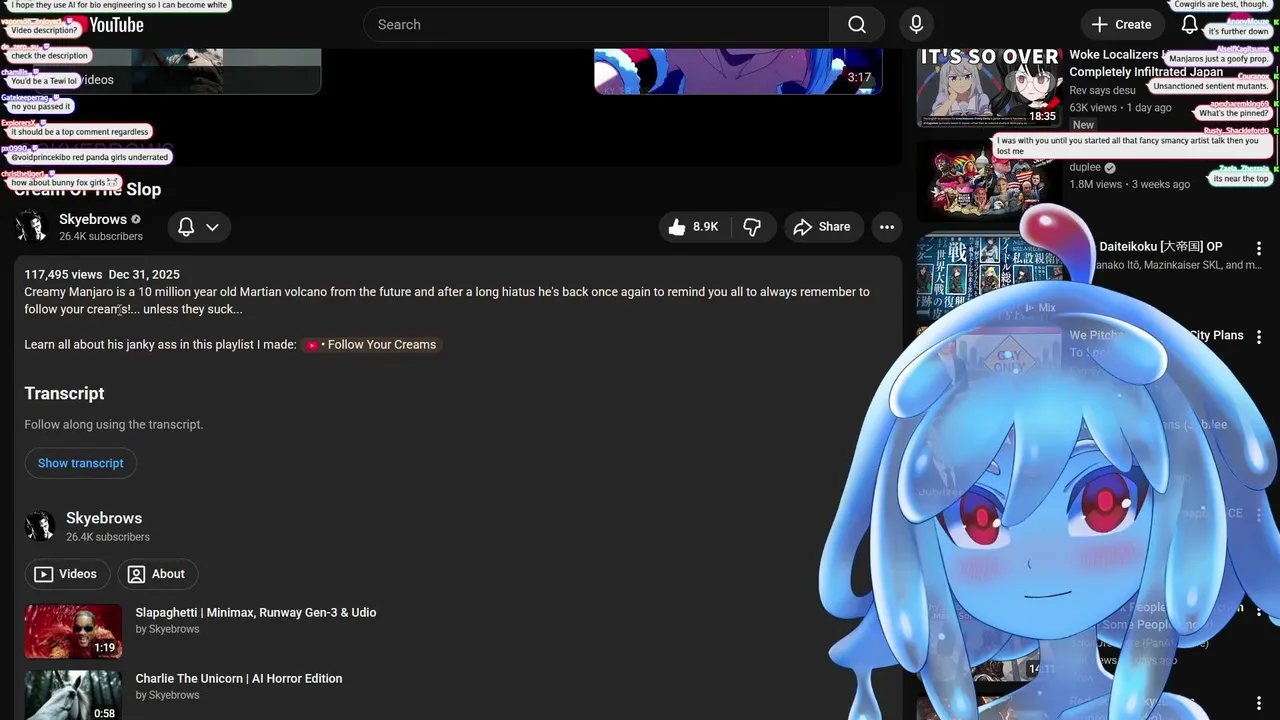The image size is (1280, 720).
Task: Show the video transcript
Action: pos(81,463)
